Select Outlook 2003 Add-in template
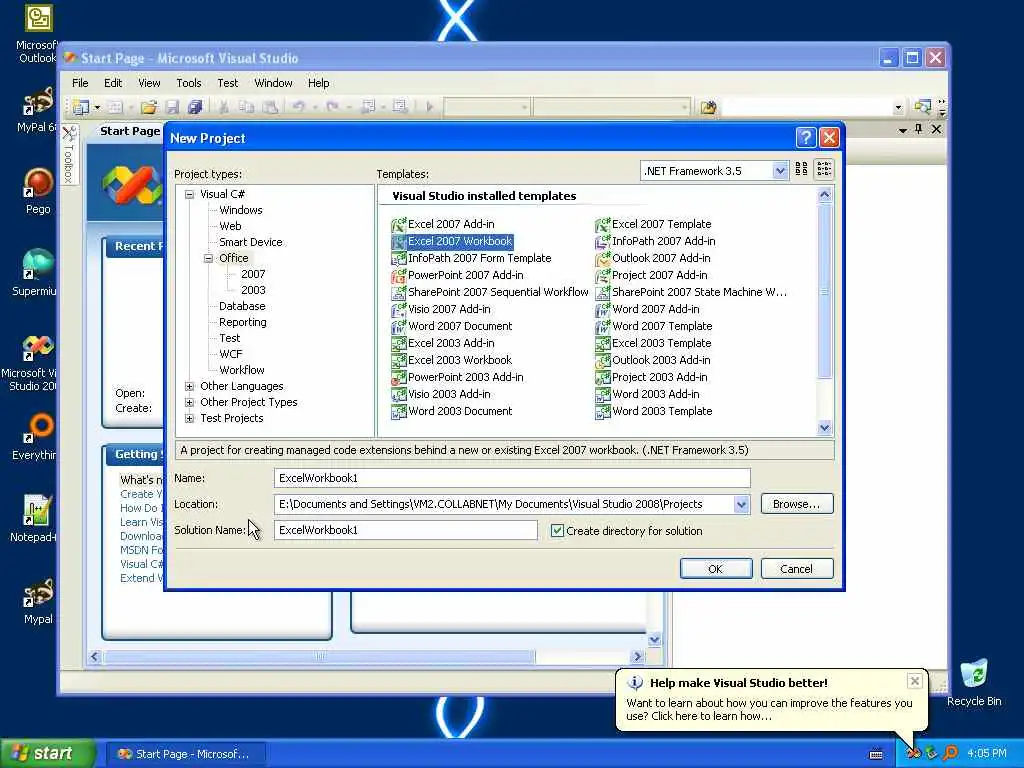The image size is (1024, 768). 652,360
